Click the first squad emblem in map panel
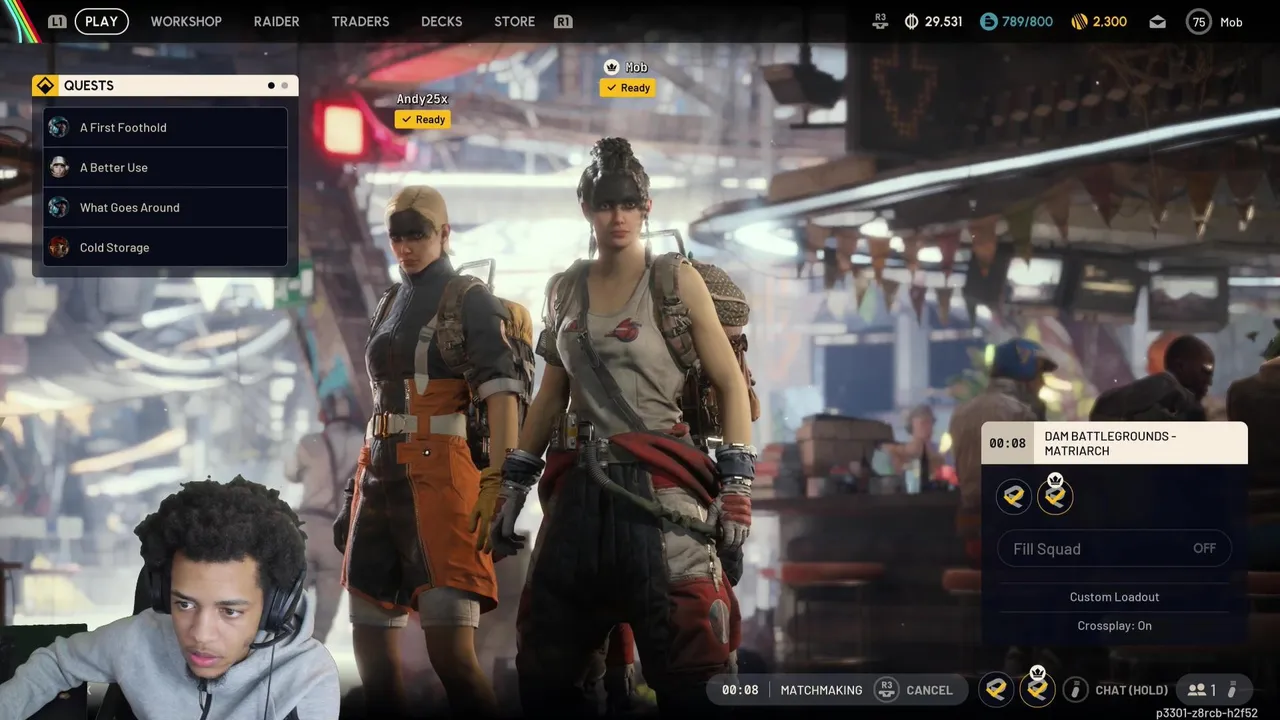Screen dimensions: 1280x720 tap(1014, 496)
